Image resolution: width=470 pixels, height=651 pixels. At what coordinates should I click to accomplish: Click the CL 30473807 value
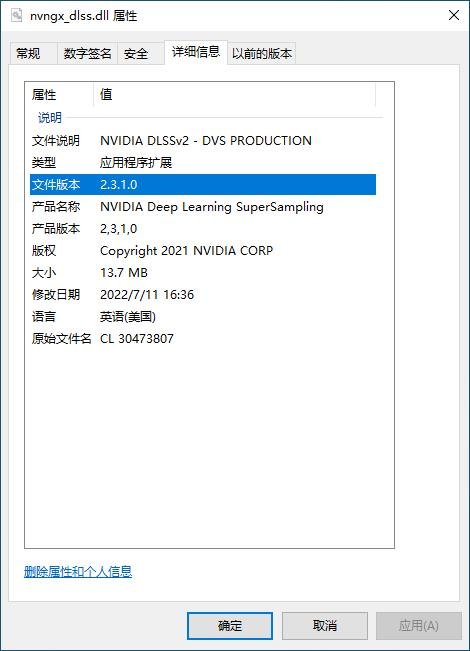click(137, 339)
